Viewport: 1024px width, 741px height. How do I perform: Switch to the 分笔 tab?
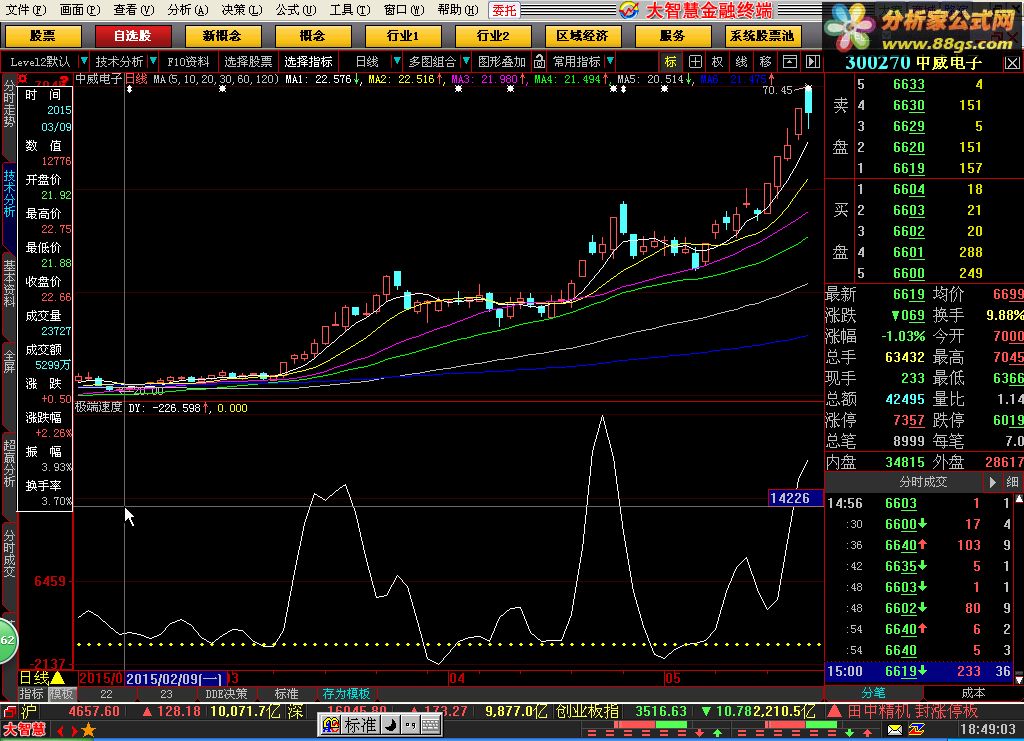[x=873, y=693]
